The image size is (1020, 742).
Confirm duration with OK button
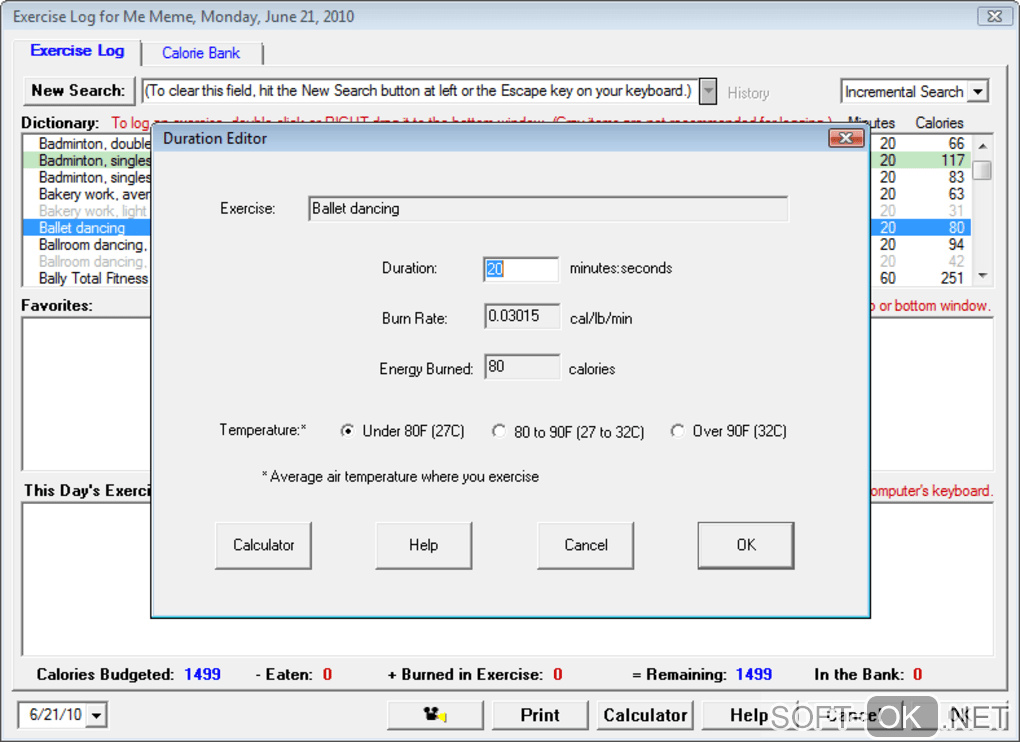[x=746, y=545]
